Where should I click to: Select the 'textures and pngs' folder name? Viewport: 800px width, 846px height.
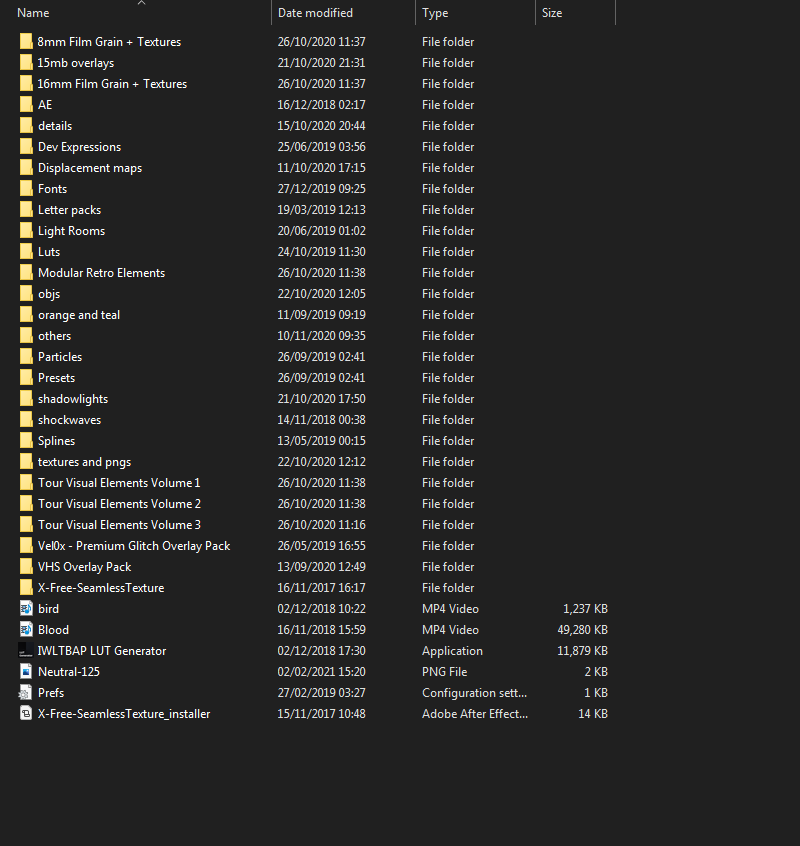84,462
